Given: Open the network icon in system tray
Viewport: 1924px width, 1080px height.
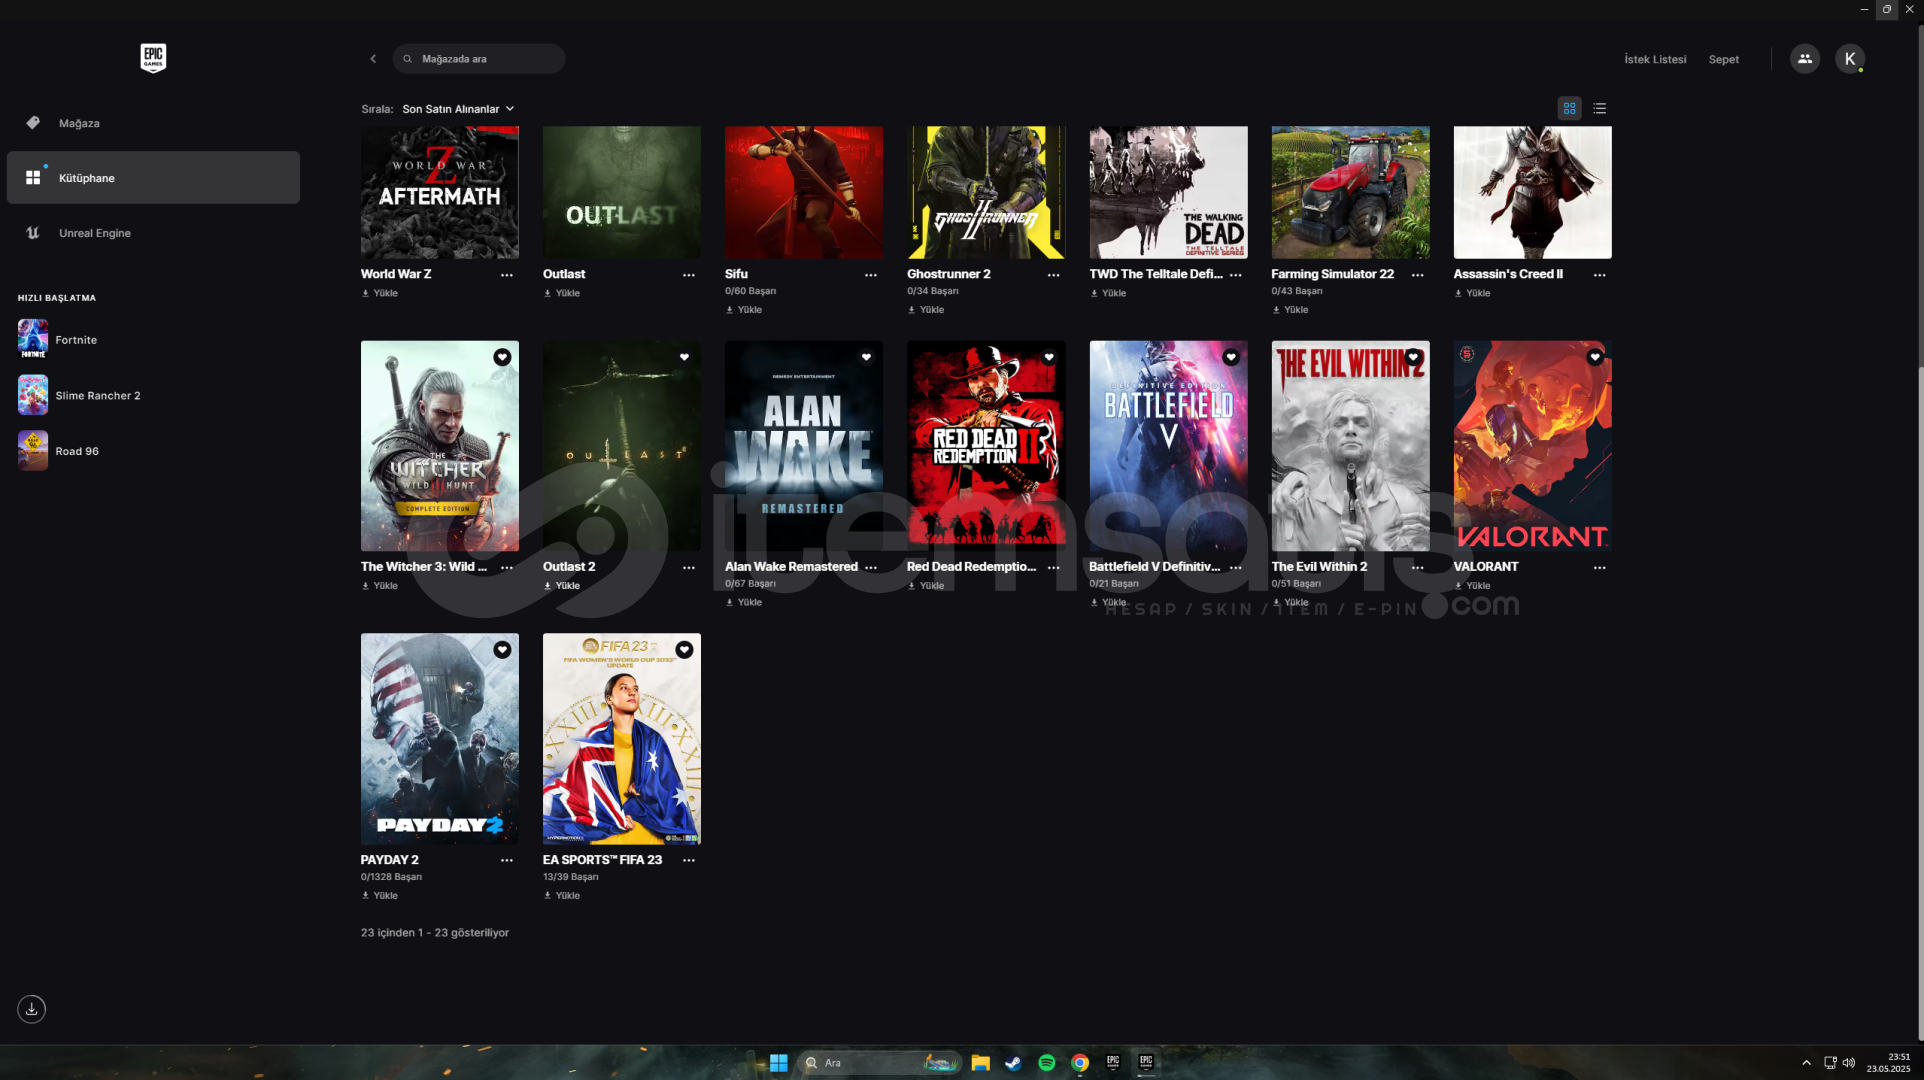Looking at the screenshot, I should click(1829, 1063).
